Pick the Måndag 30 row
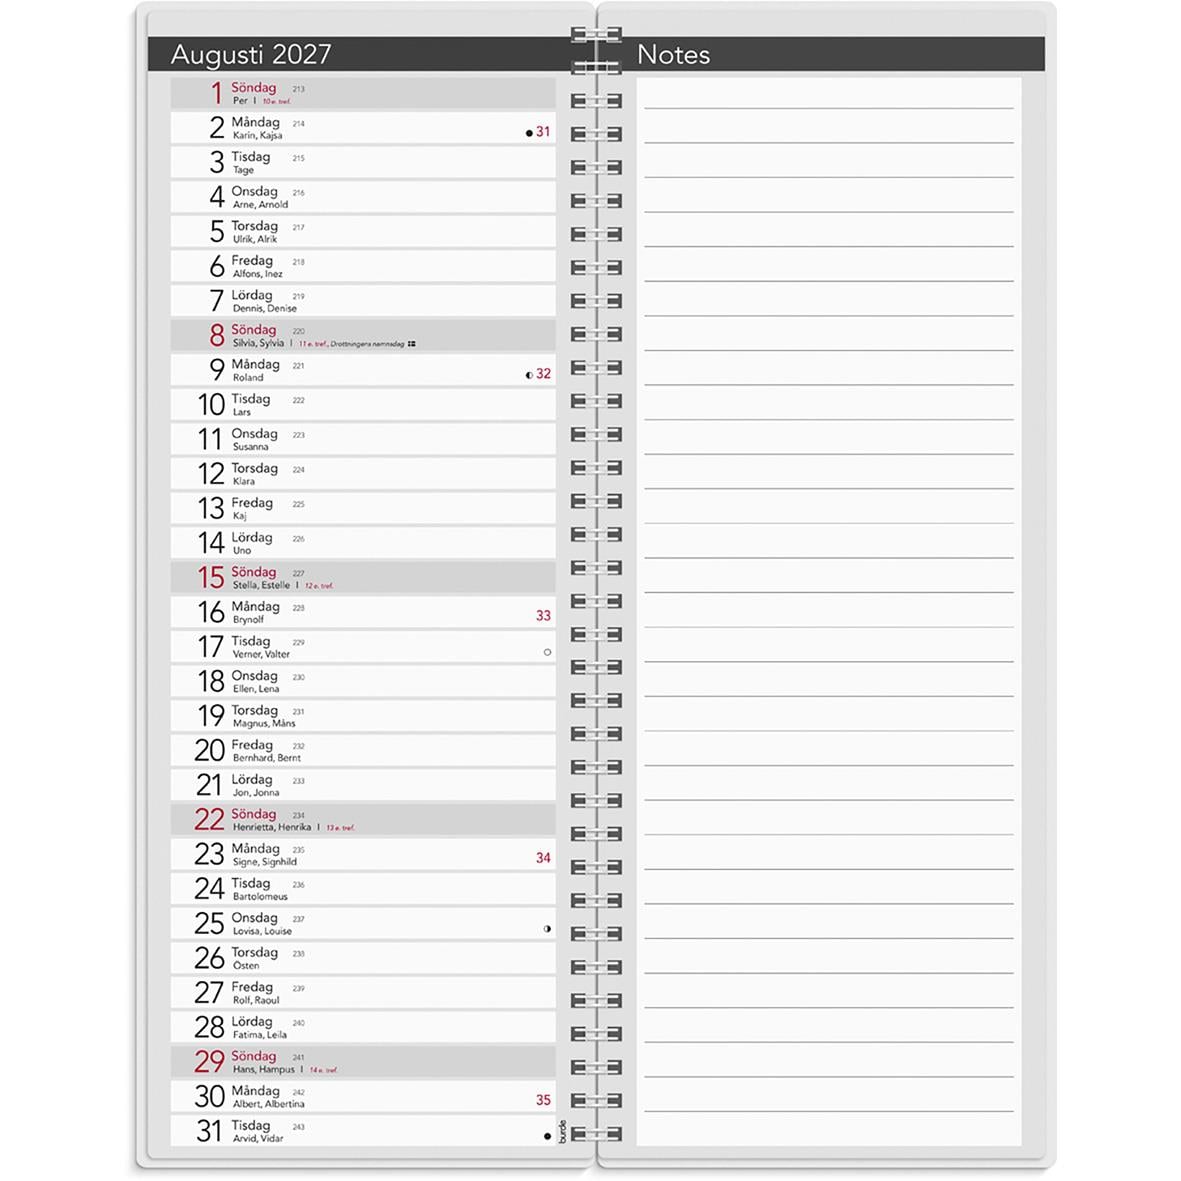1181x1181 pixels. point(363,1096)
